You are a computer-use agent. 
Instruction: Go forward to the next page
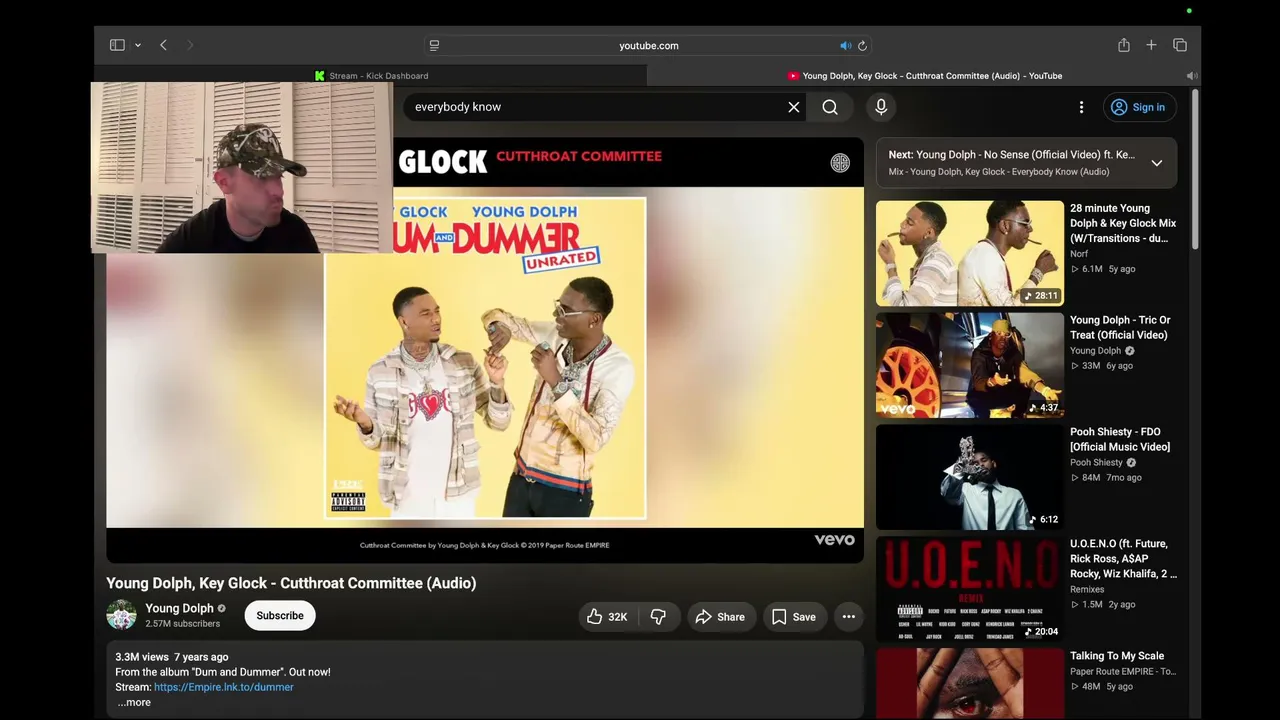point(190,45)
